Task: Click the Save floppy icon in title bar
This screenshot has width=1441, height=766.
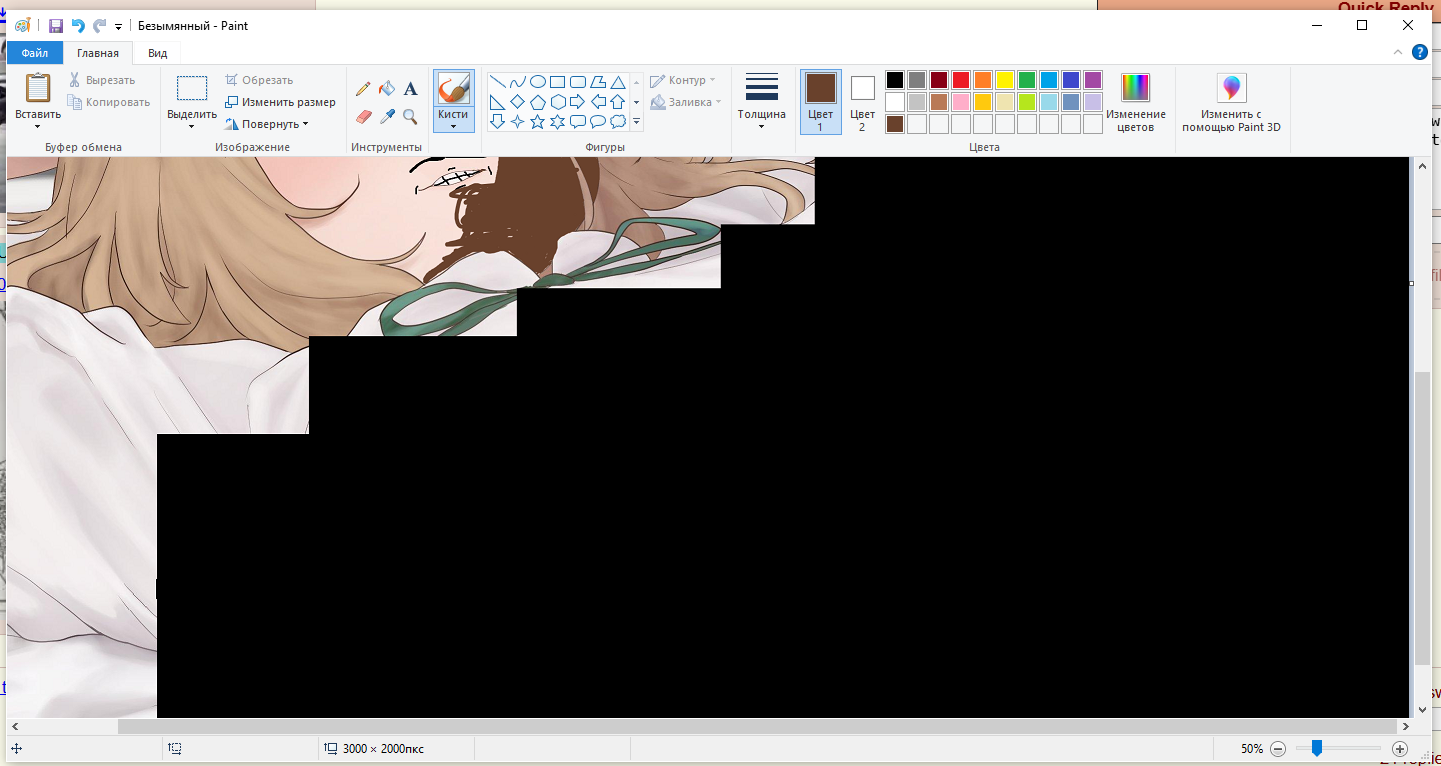Action: 56,26
